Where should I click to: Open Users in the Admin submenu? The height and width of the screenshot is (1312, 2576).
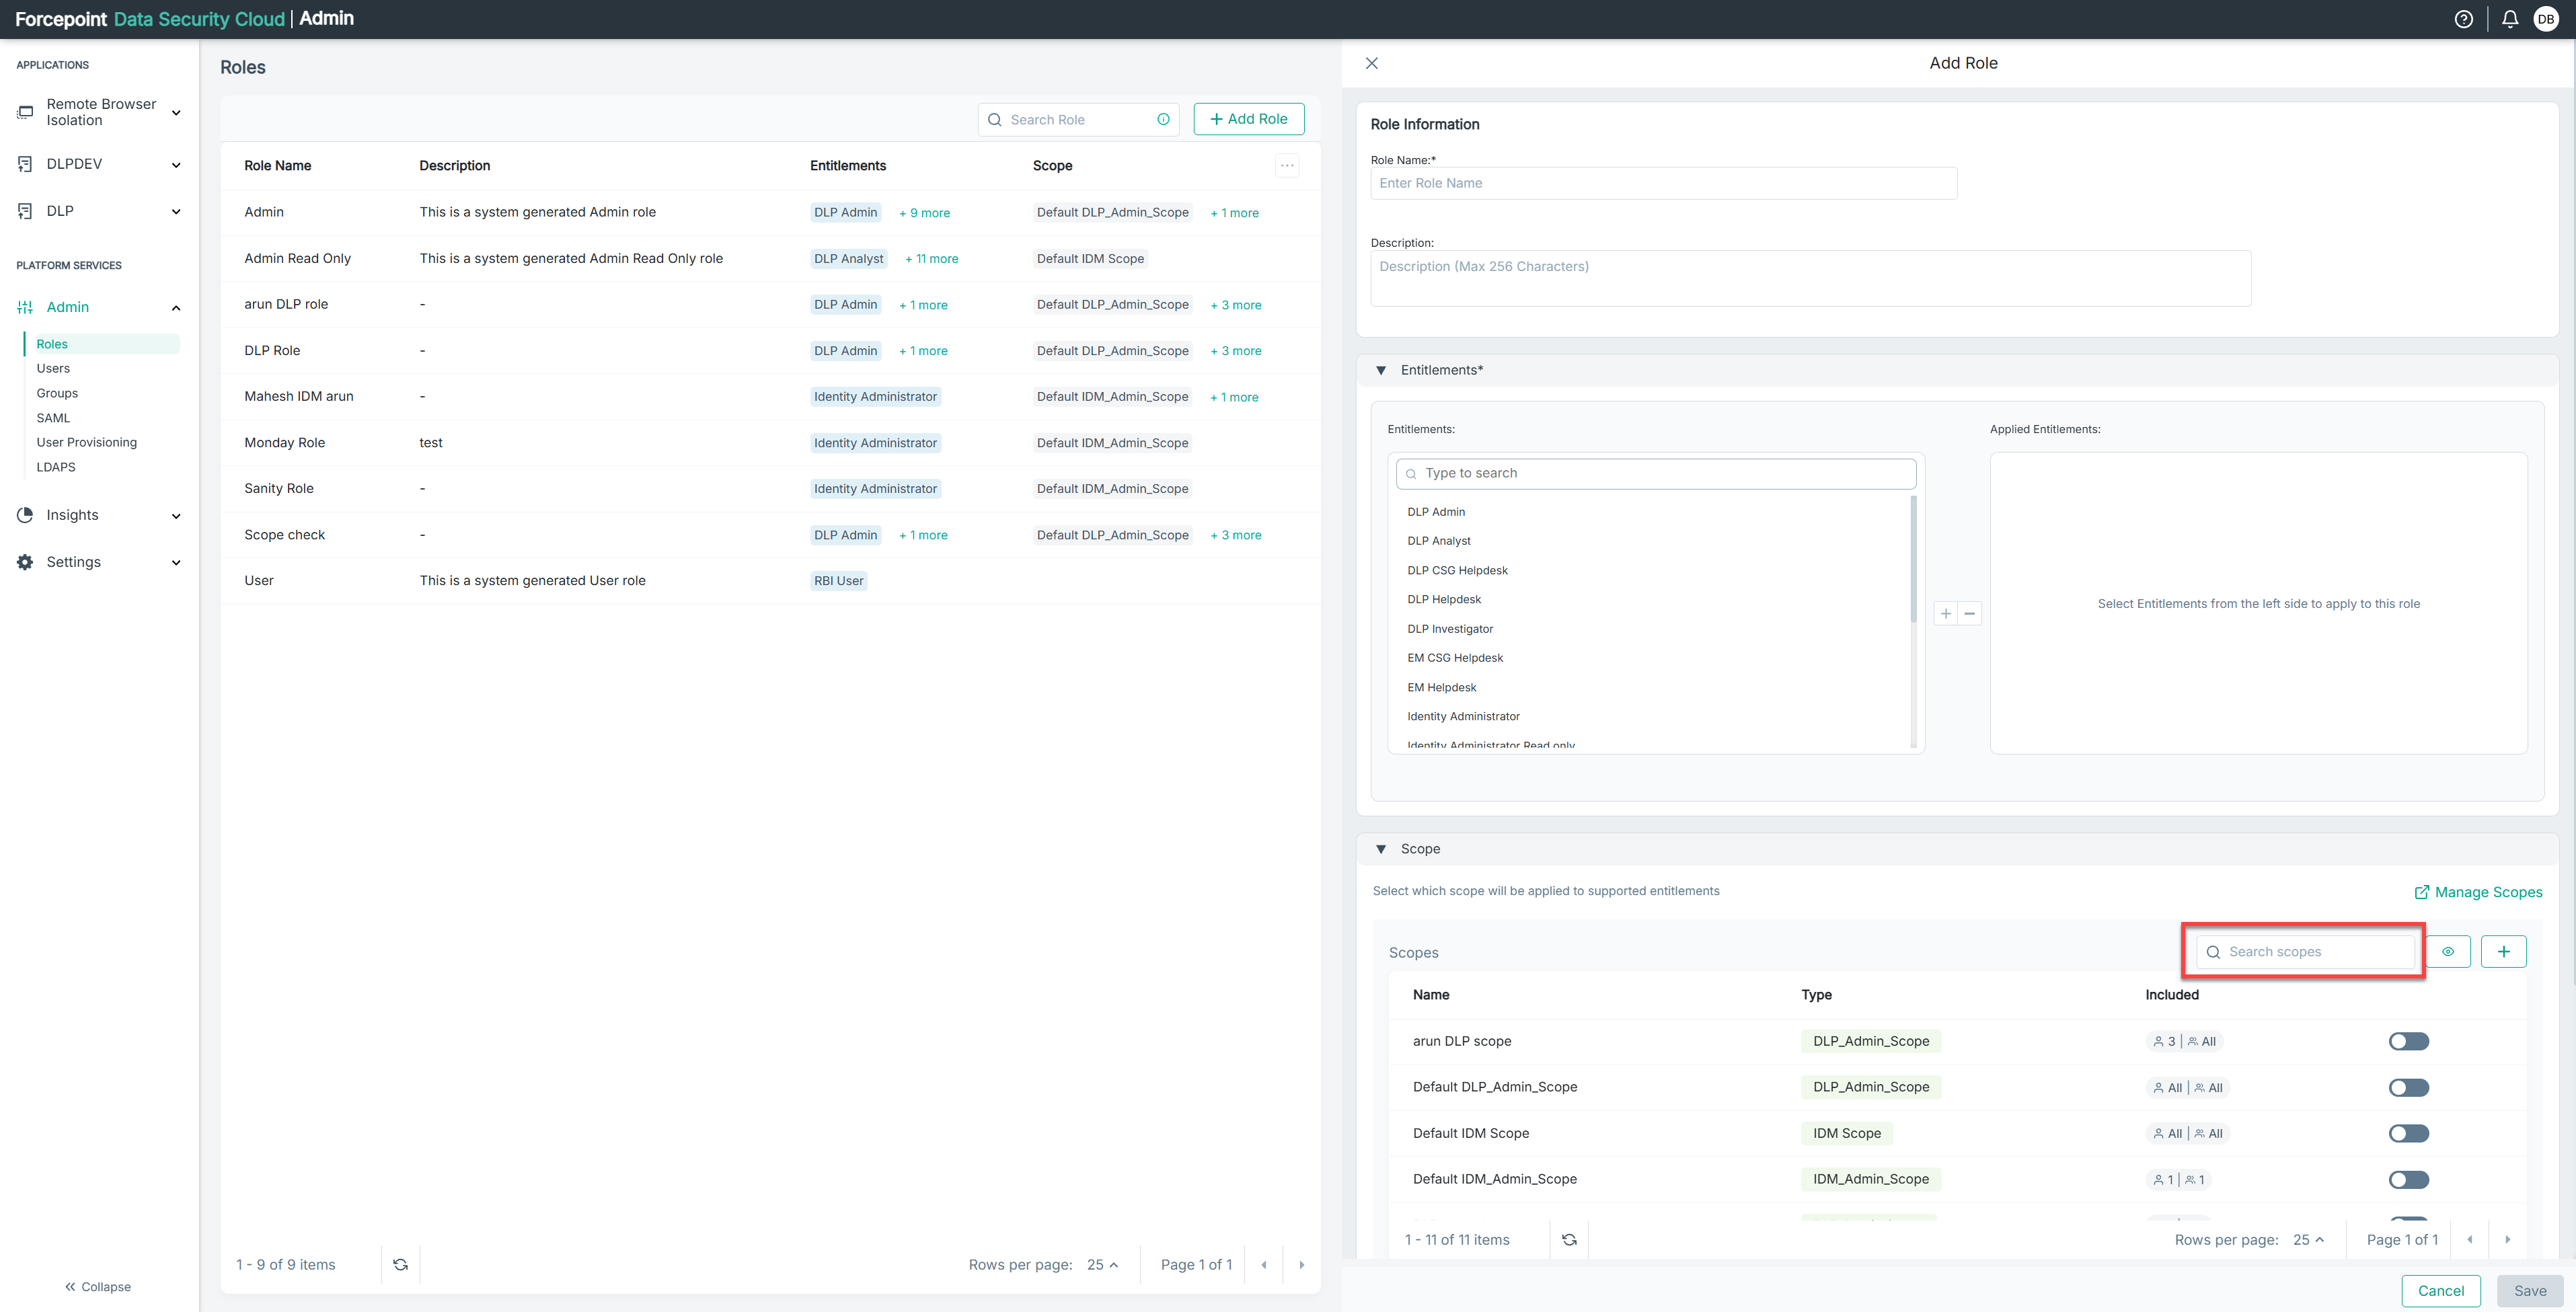53,368
